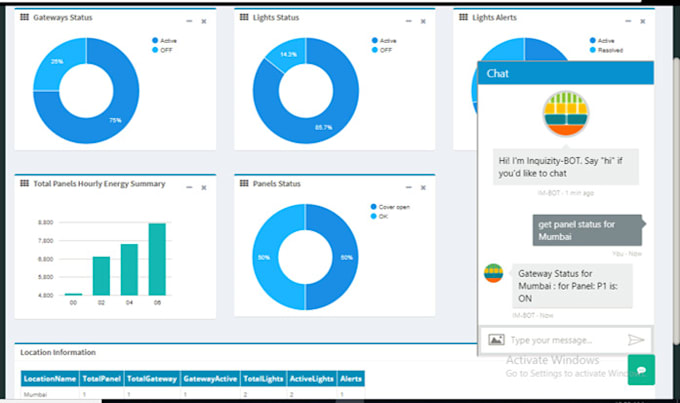Click the grid icon beside Lights Status
The width and height of the screenshot is (680, 403).
244,17
